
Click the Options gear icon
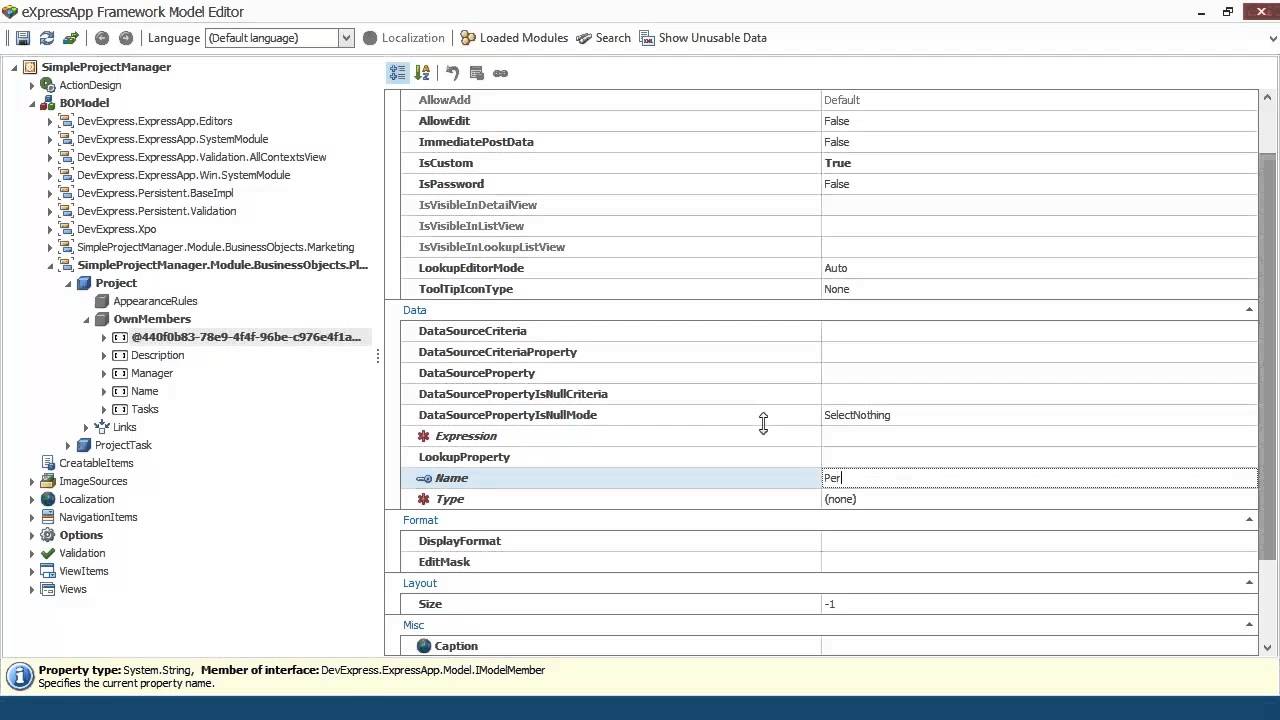coord(48,535)
